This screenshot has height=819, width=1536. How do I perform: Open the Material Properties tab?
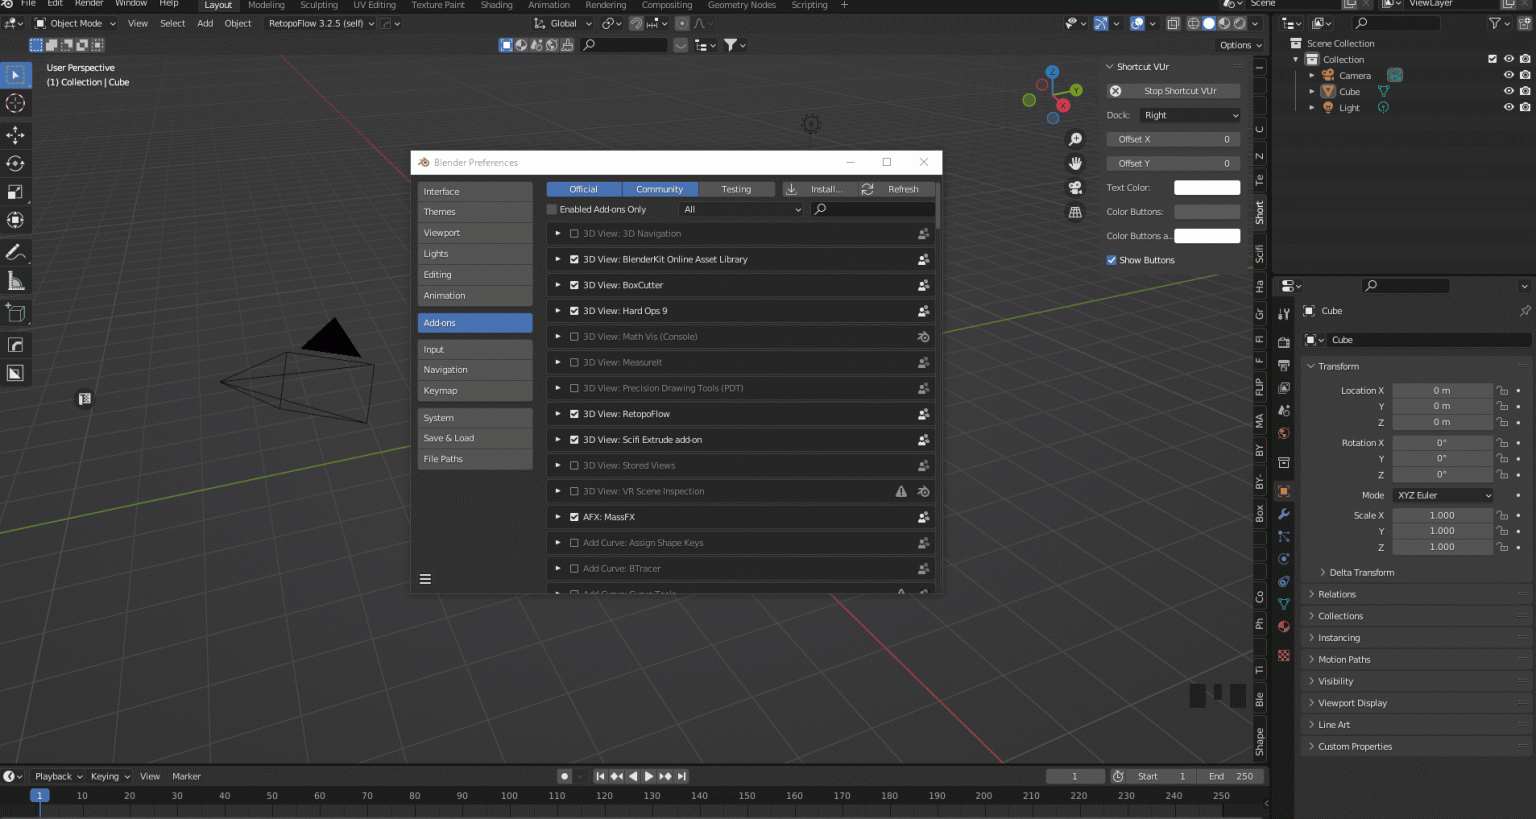pyautogui.click(x=1283, y=626)
